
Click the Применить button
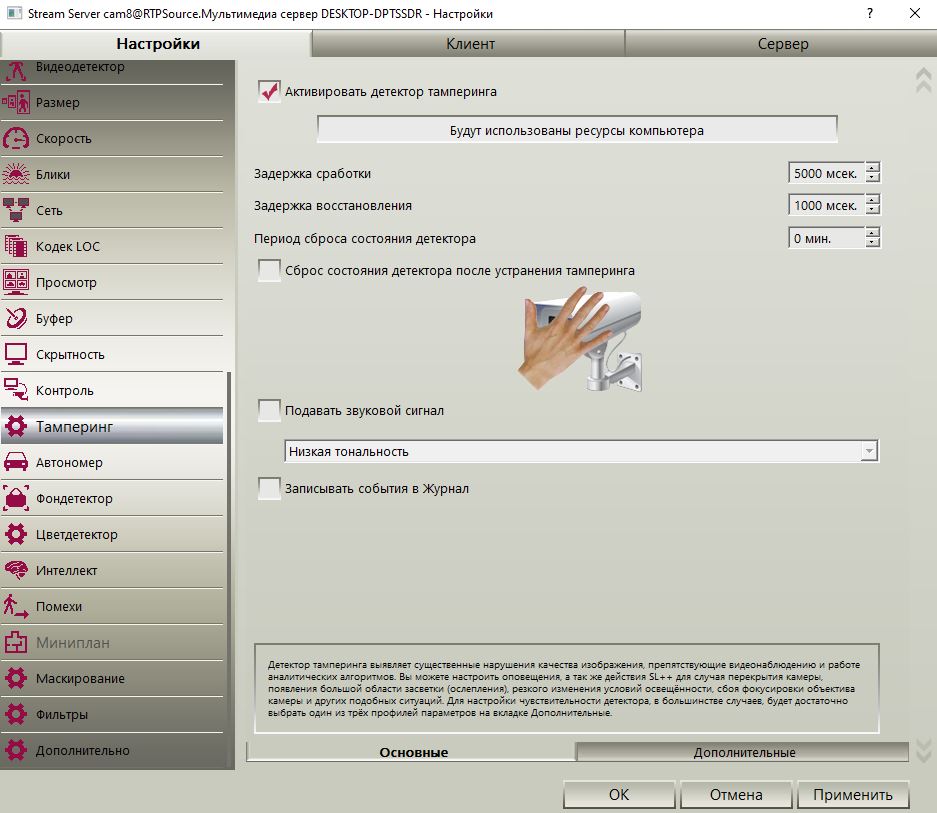point(853,794)
